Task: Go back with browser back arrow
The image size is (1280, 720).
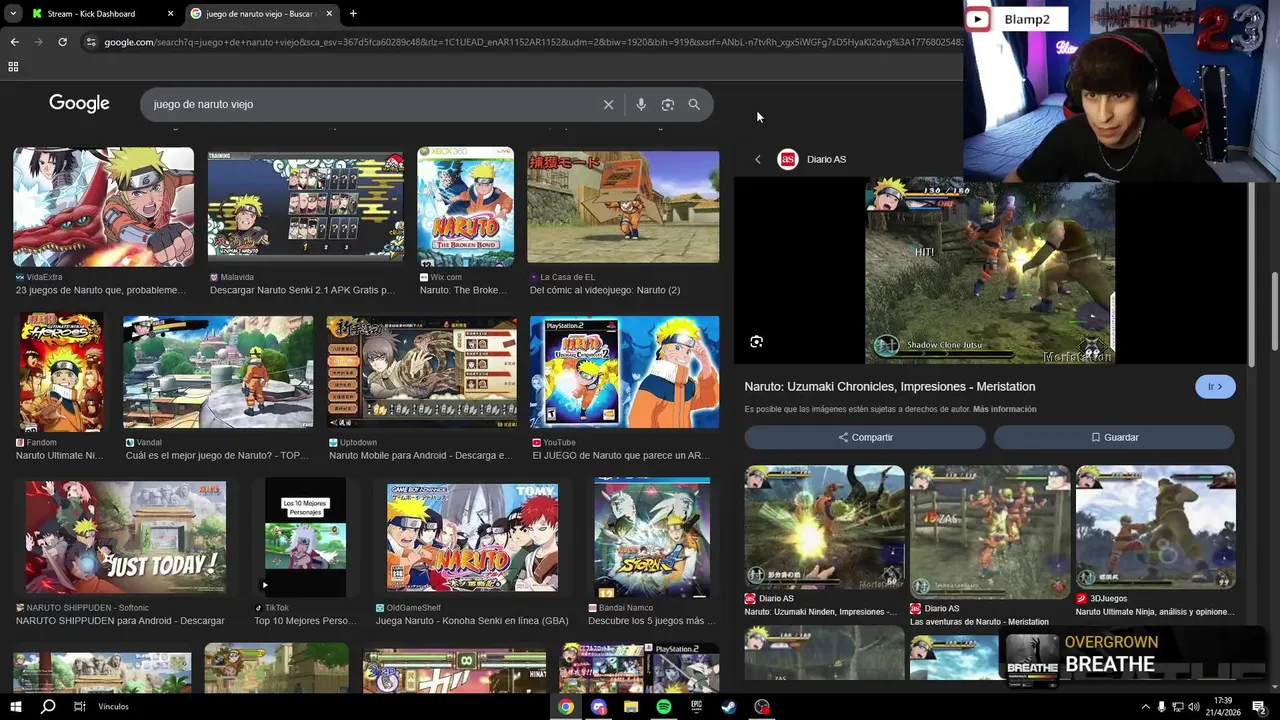Action: 14,42
